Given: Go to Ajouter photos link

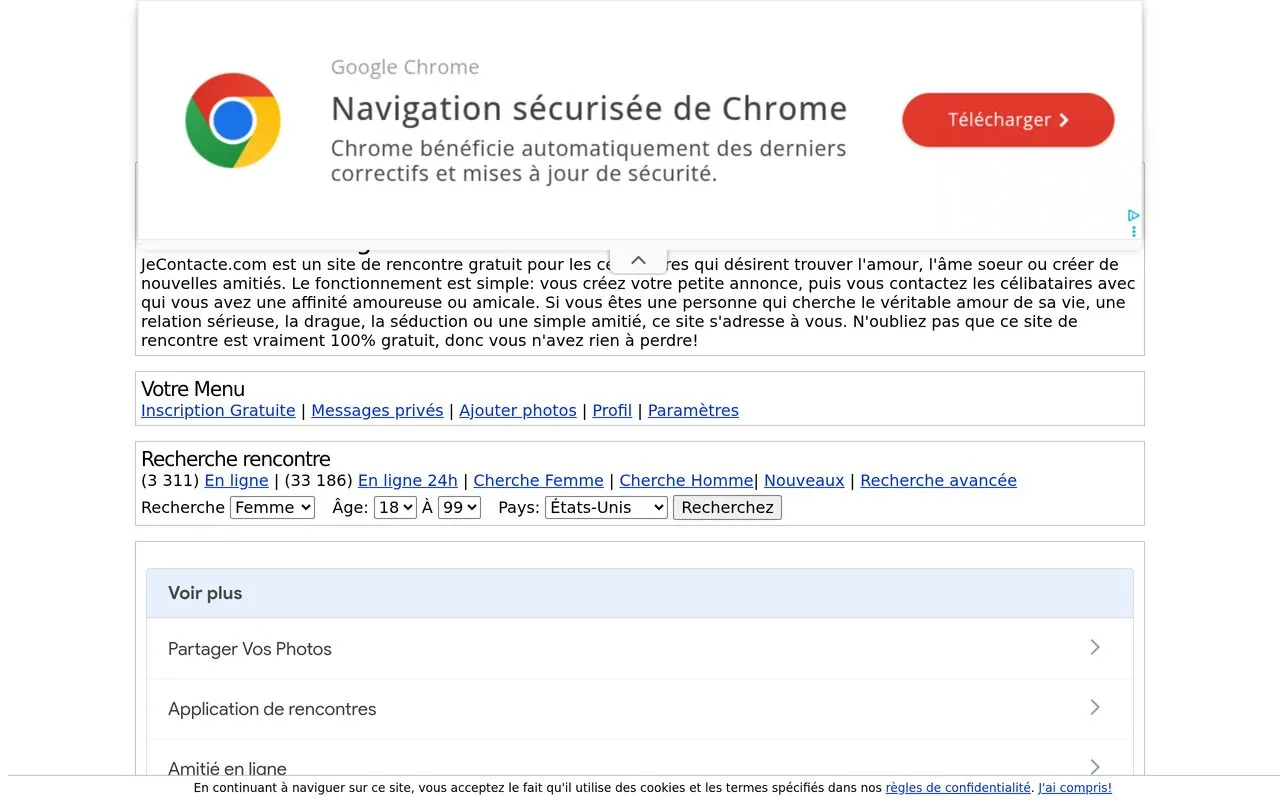Looking at the screenshot, I should tap(518, 410).
